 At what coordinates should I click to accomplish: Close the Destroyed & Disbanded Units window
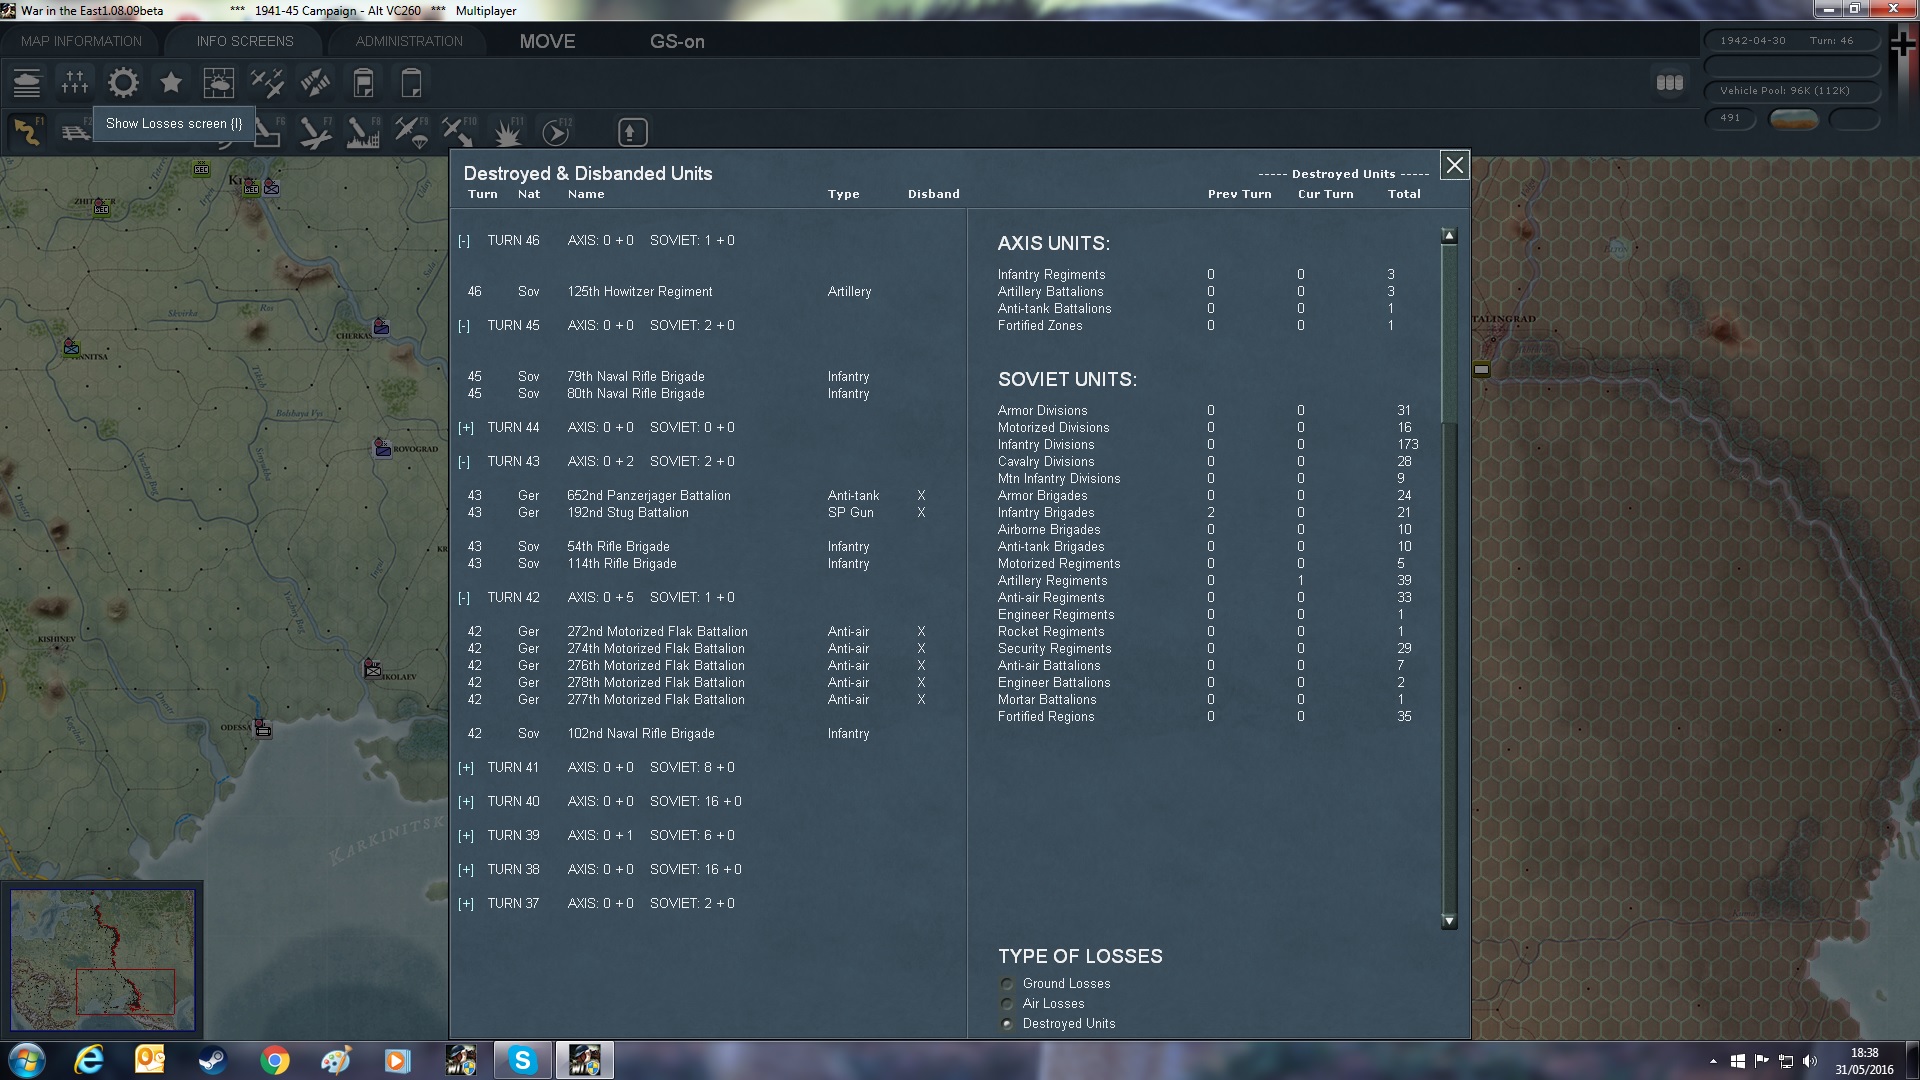click(1454, 165)
